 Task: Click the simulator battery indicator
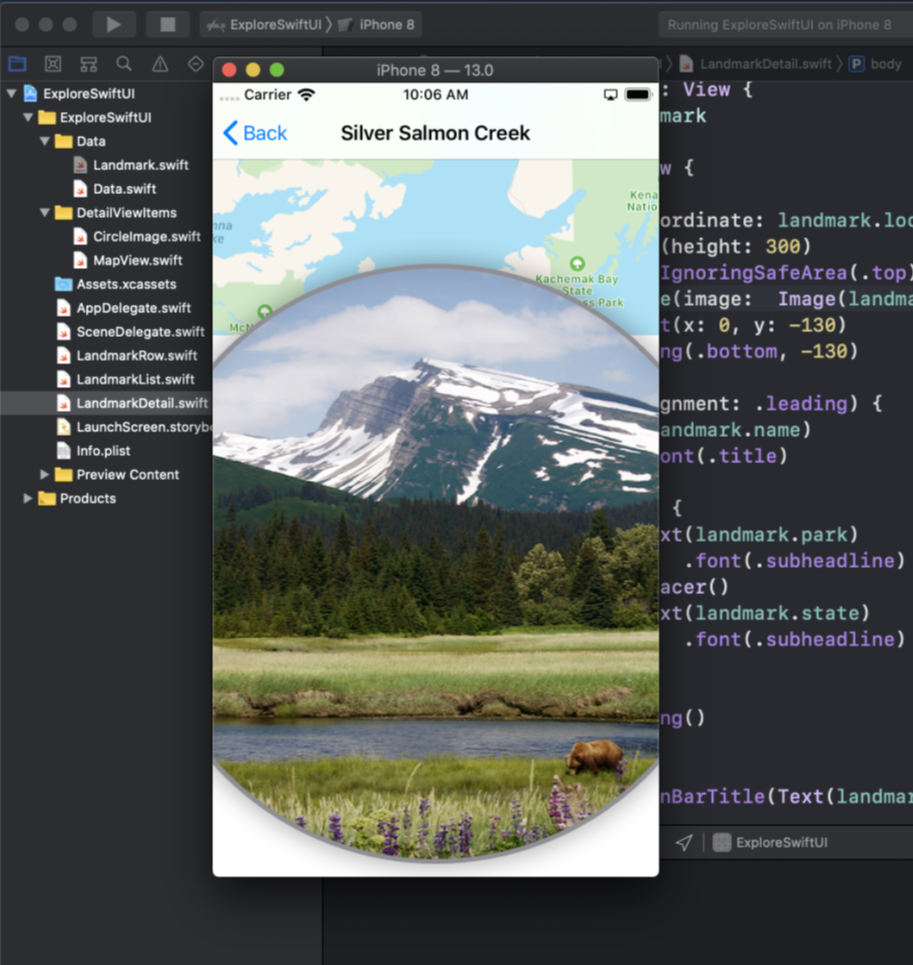tap(637, 95)
